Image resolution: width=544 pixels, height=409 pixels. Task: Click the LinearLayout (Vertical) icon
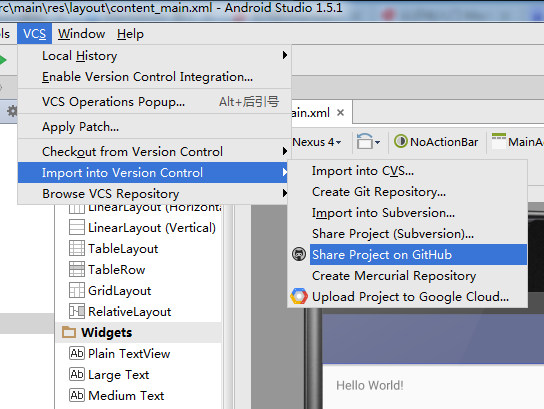click(77, 228)
